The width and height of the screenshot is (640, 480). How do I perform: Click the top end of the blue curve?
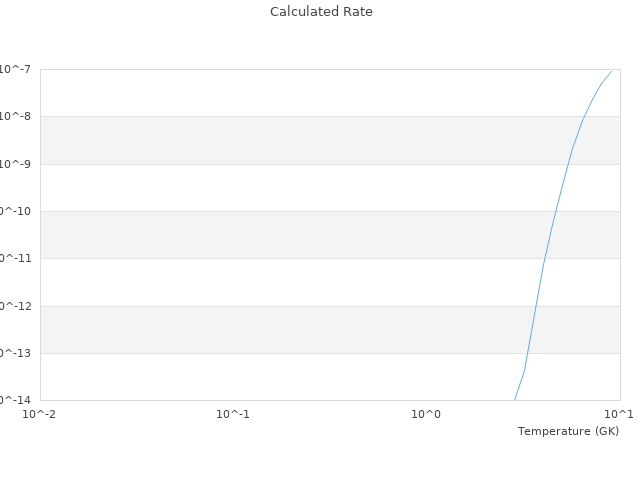tap(611, 70)
